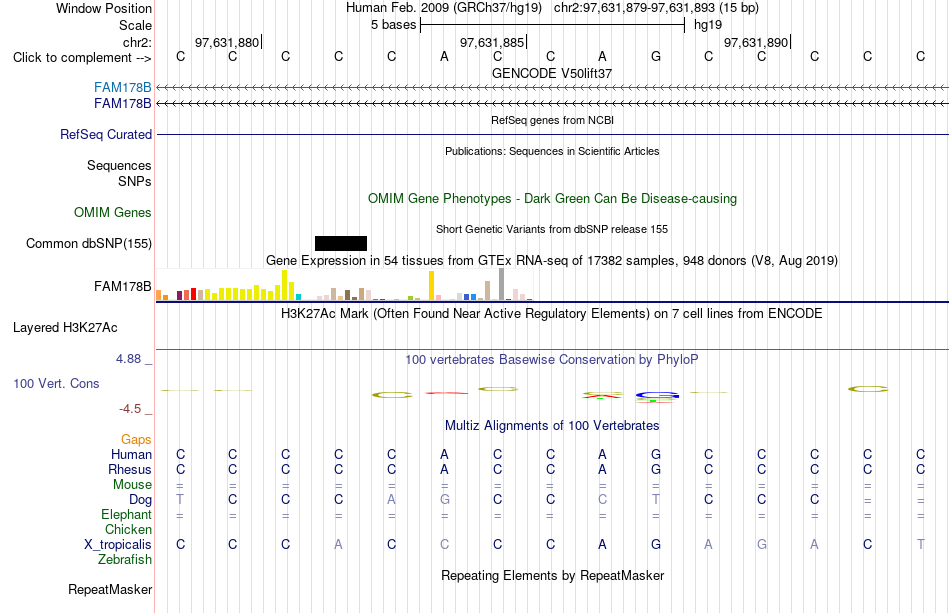Click the PhyloP upper value 4.88
The width and height of the screenshot is (950, 613).
click(x=128, y=359)
